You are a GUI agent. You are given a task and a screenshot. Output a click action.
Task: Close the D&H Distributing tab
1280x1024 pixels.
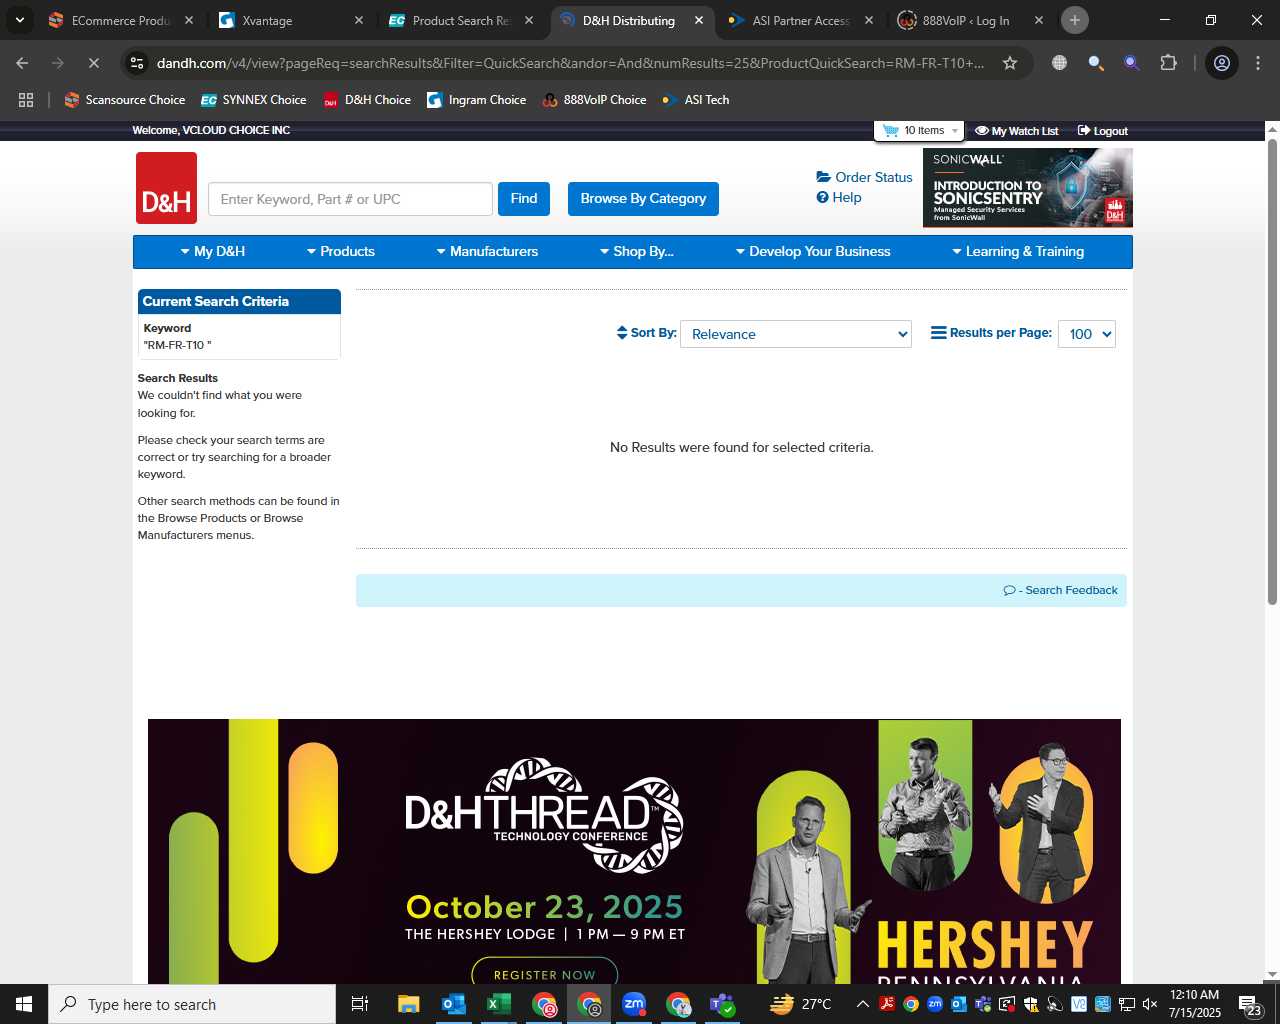(x=699, y=20)
